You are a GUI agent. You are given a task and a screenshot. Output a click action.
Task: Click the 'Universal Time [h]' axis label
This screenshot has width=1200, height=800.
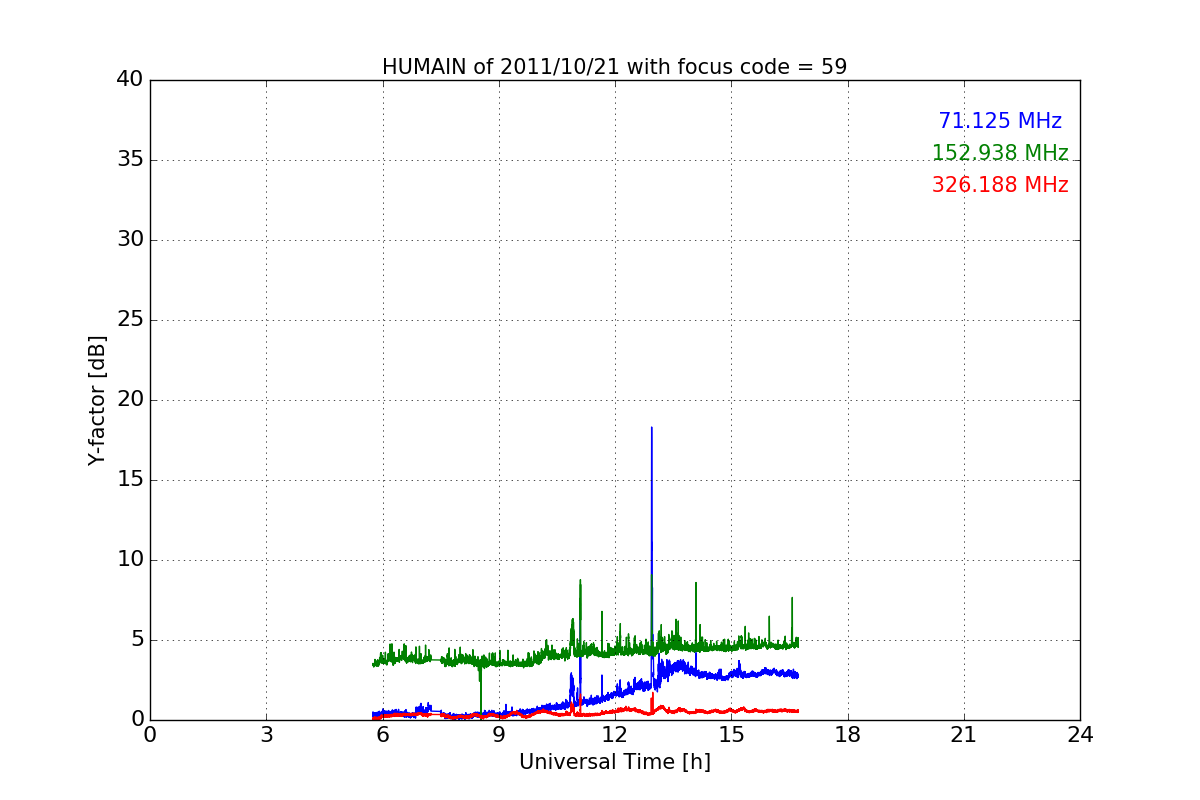pos(614,762)
